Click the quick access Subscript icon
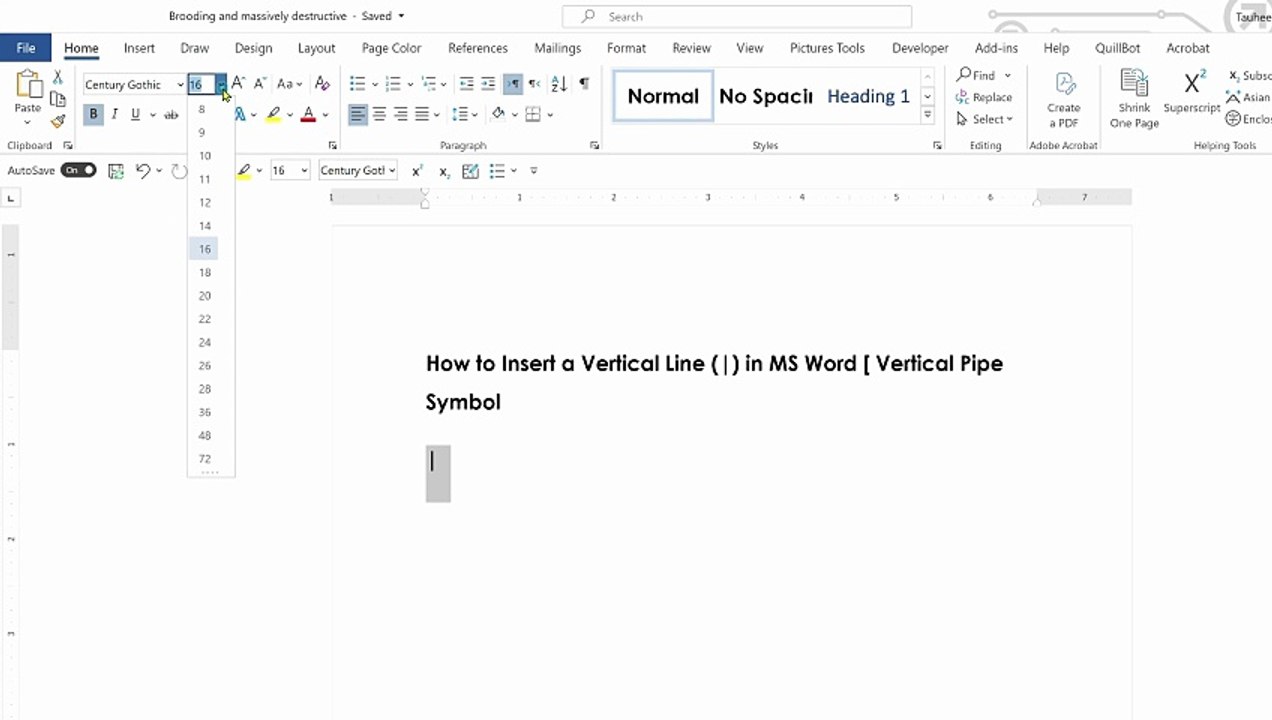The height and width of the screenshot is (720, 1272). click(444, 171)
